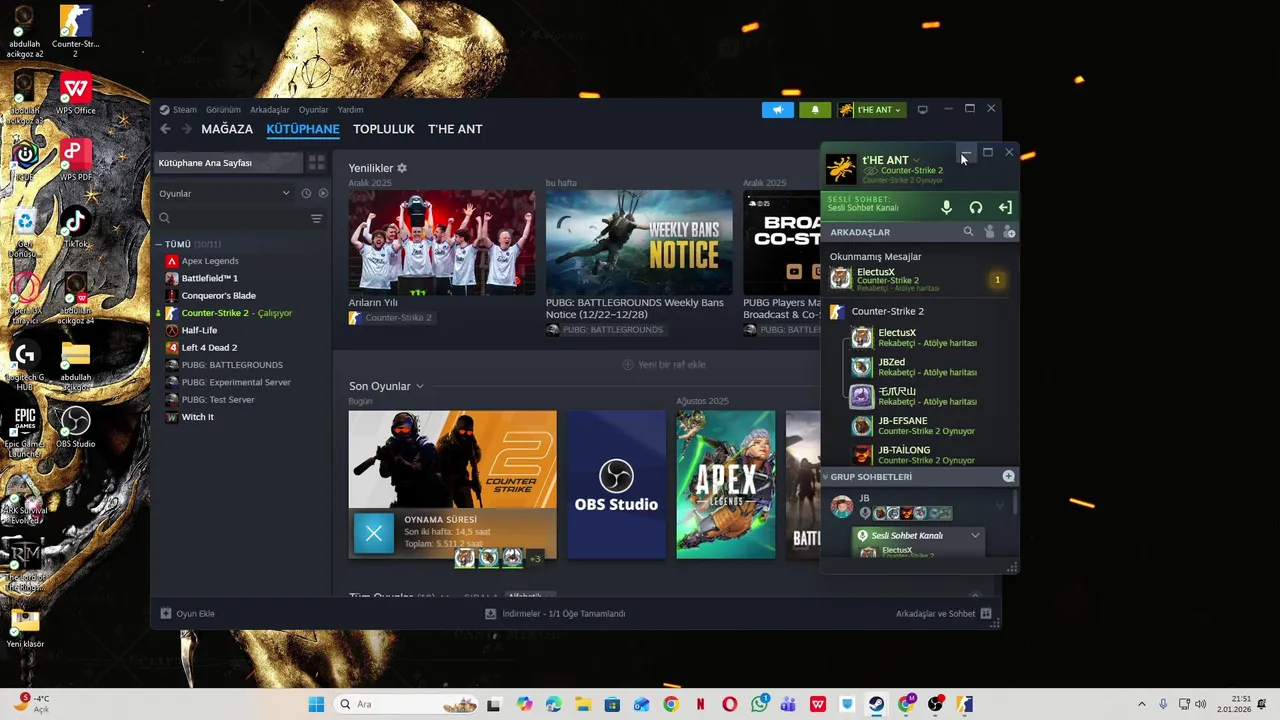1280x720 pixels.
Task: Open Epic Games Launcher desktop shortcut
Action: pyautogui.click(x=25, y=431)
